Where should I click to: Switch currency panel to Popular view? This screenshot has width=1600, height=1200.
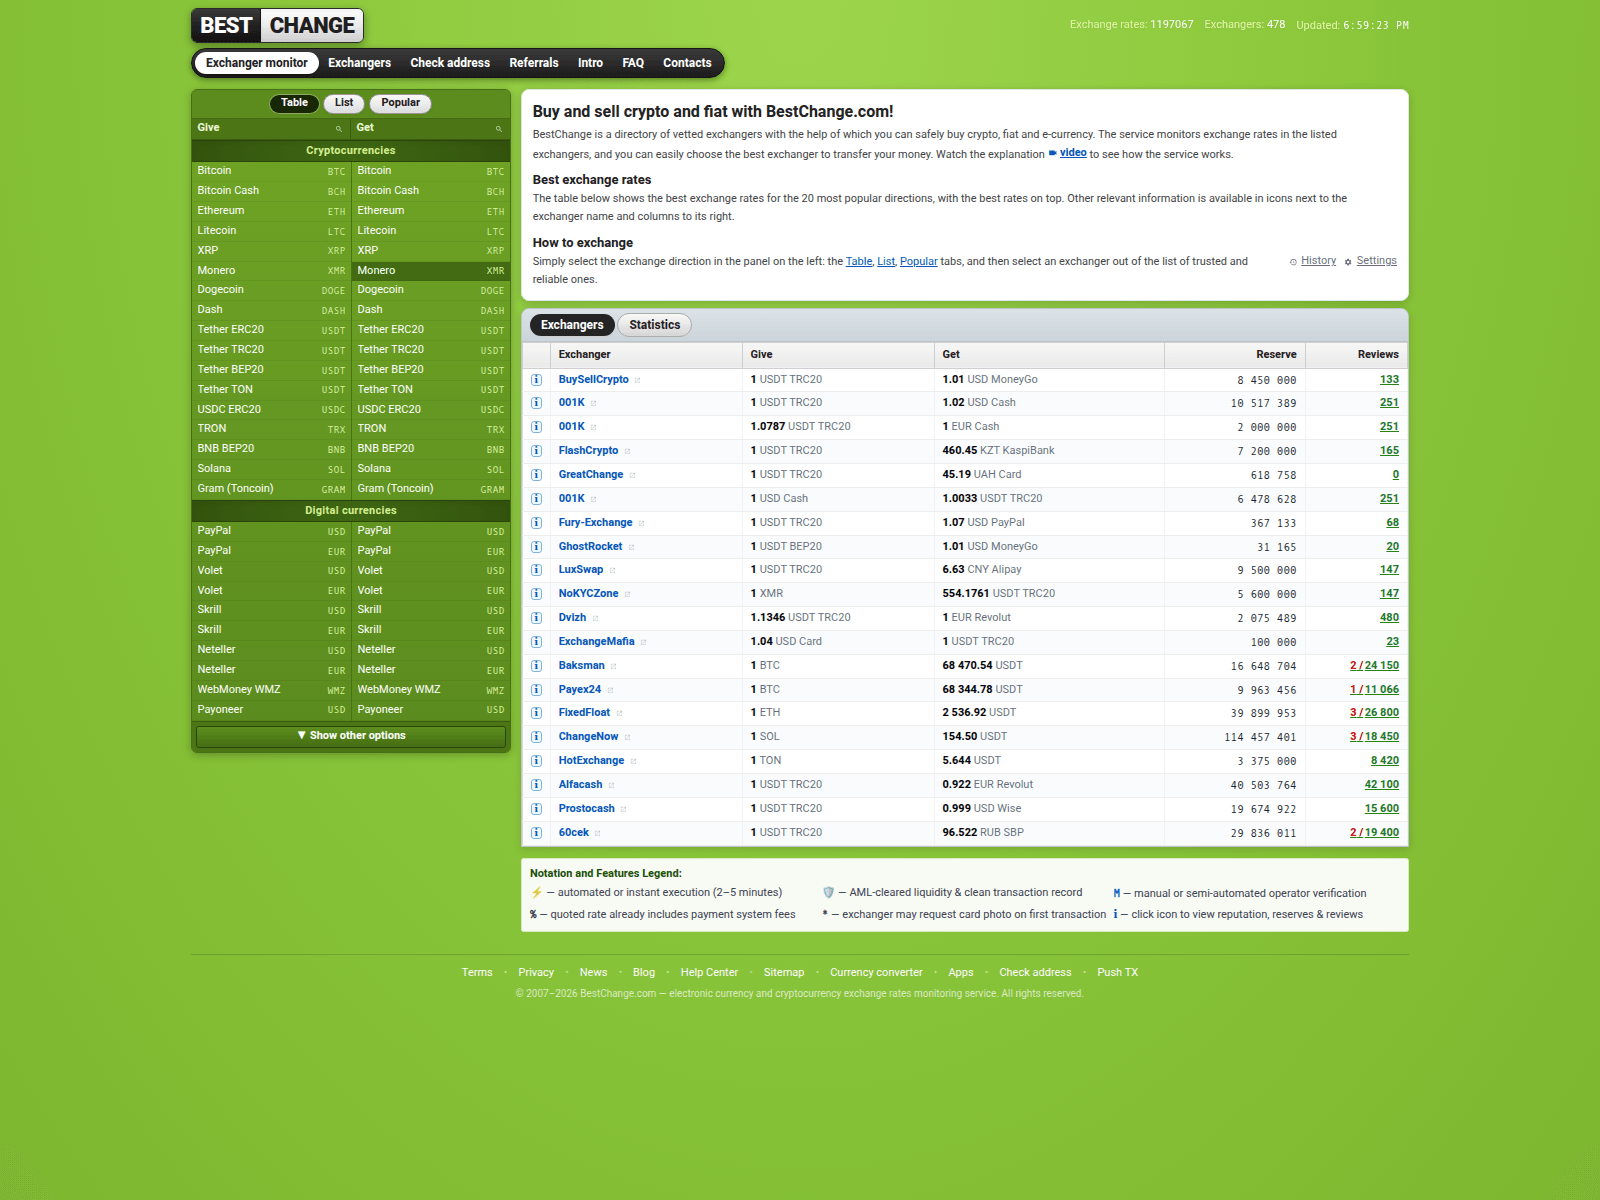pyautogui.click(x=400, y=103)
